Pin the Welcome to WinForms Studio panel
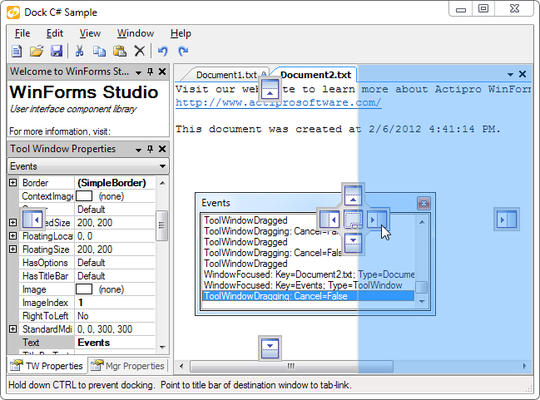This screenshot has width=540, height=400. tap(150, 72)
